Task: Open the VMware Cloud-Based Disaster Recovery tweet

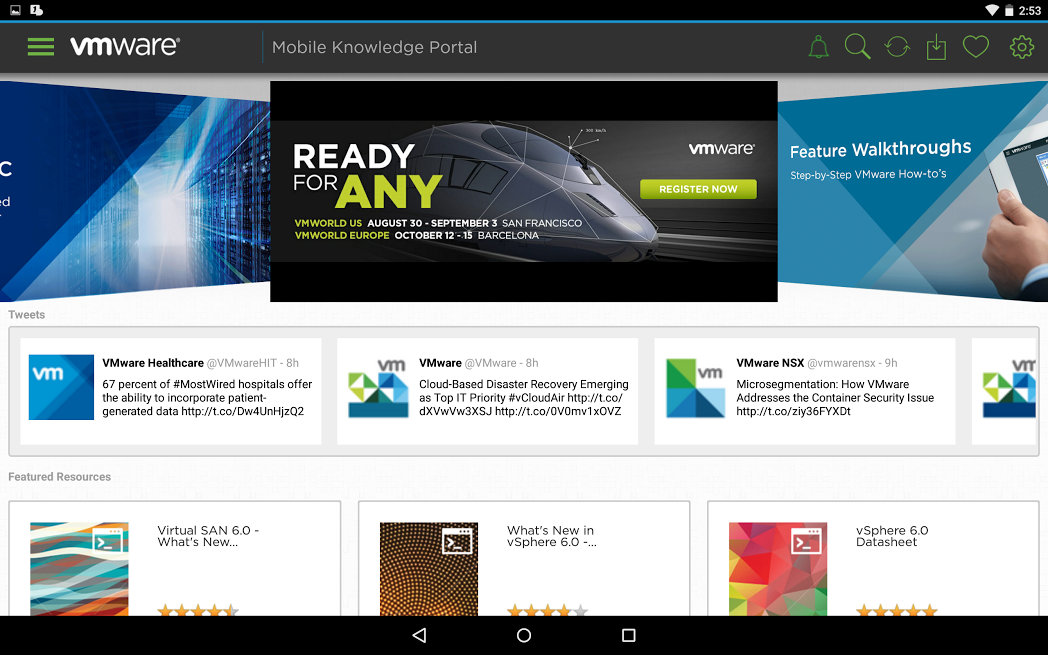Action: click(487, 391)
